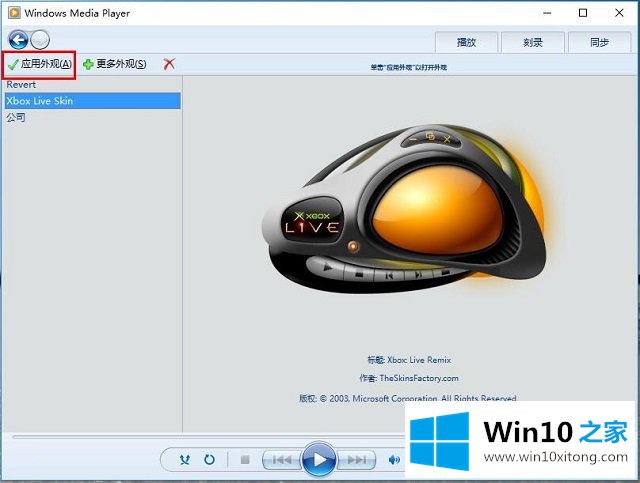
Task: Click the copyright line of the skin
Action: 408,398
